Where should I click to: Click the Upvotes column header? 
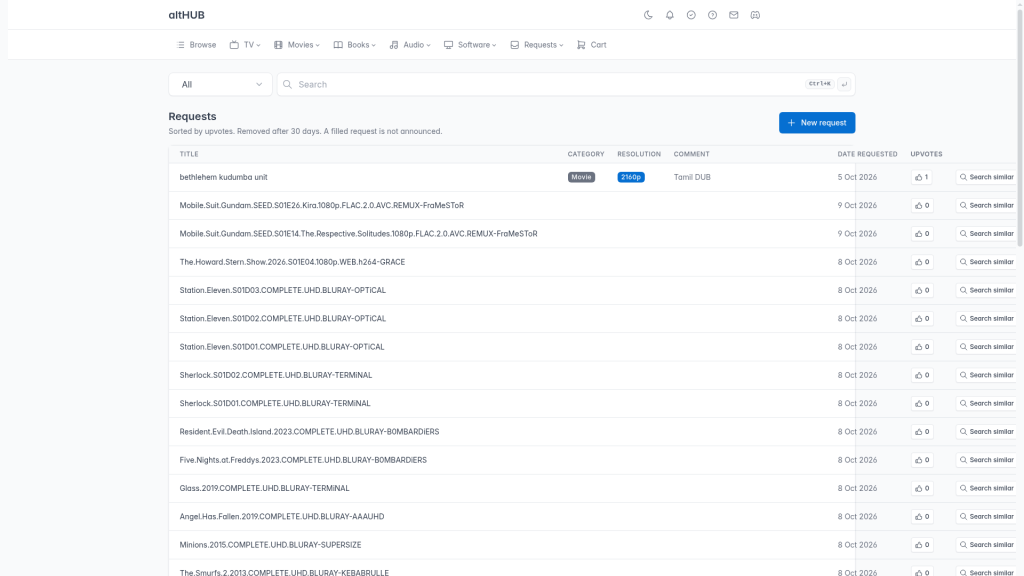pos(926,154)
